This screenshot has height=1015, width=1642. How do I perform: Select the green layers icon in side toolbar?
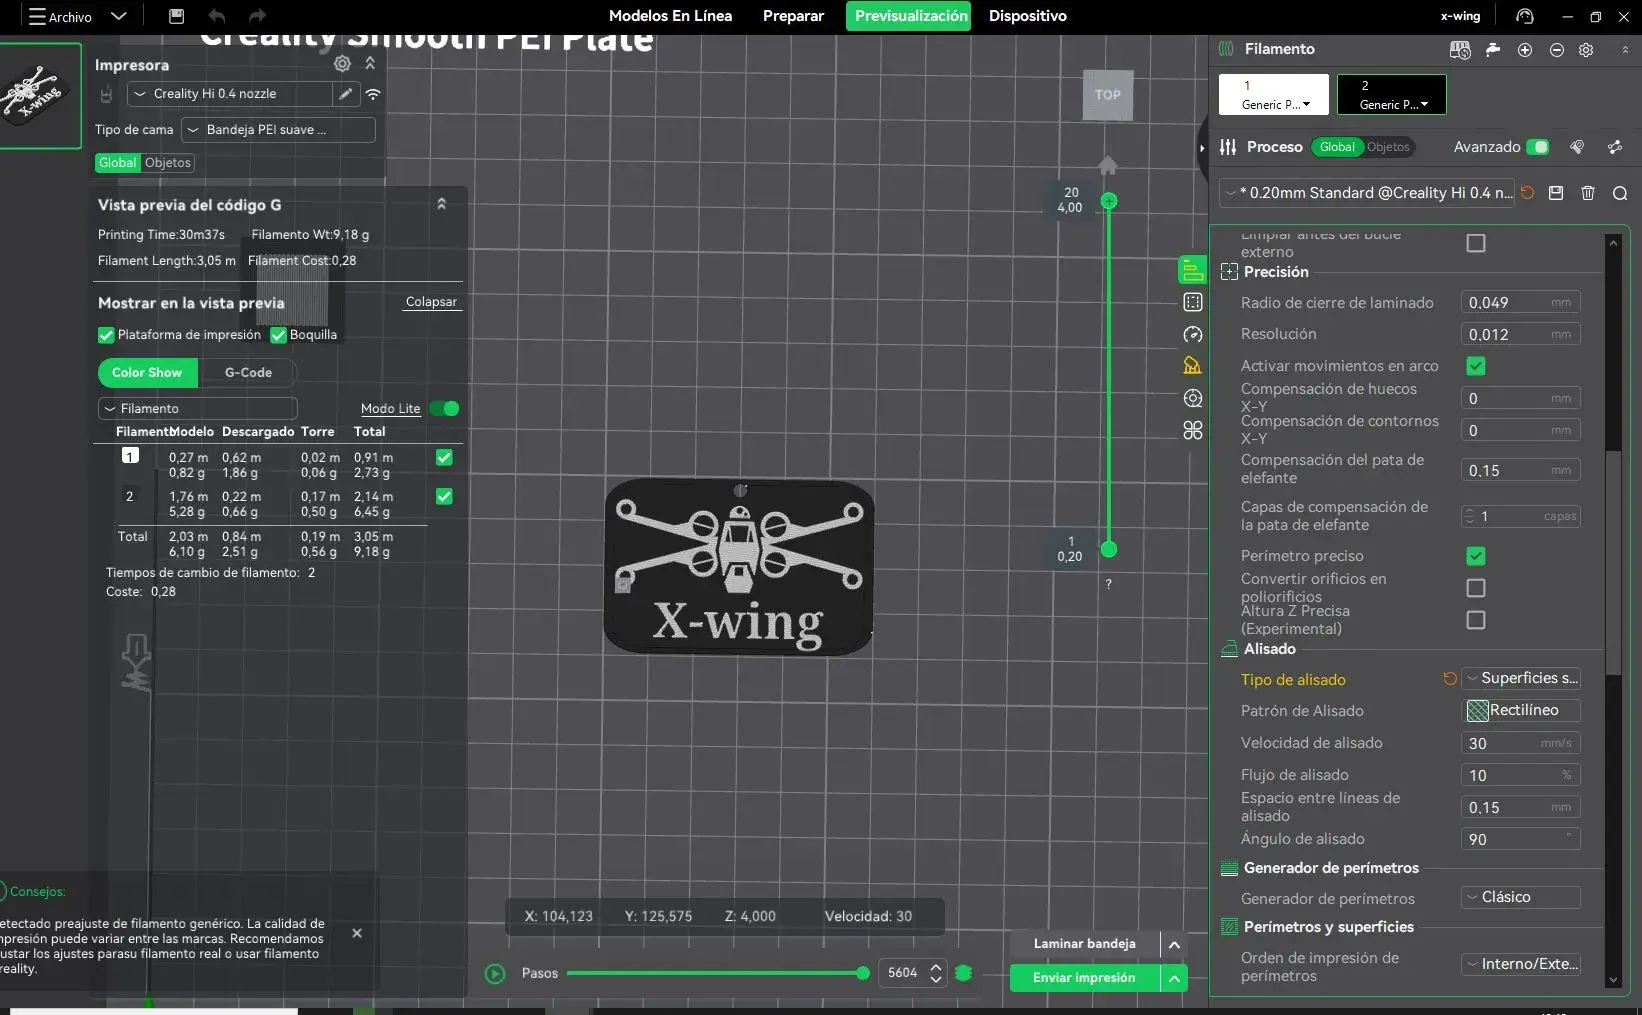pos(1193,270)
